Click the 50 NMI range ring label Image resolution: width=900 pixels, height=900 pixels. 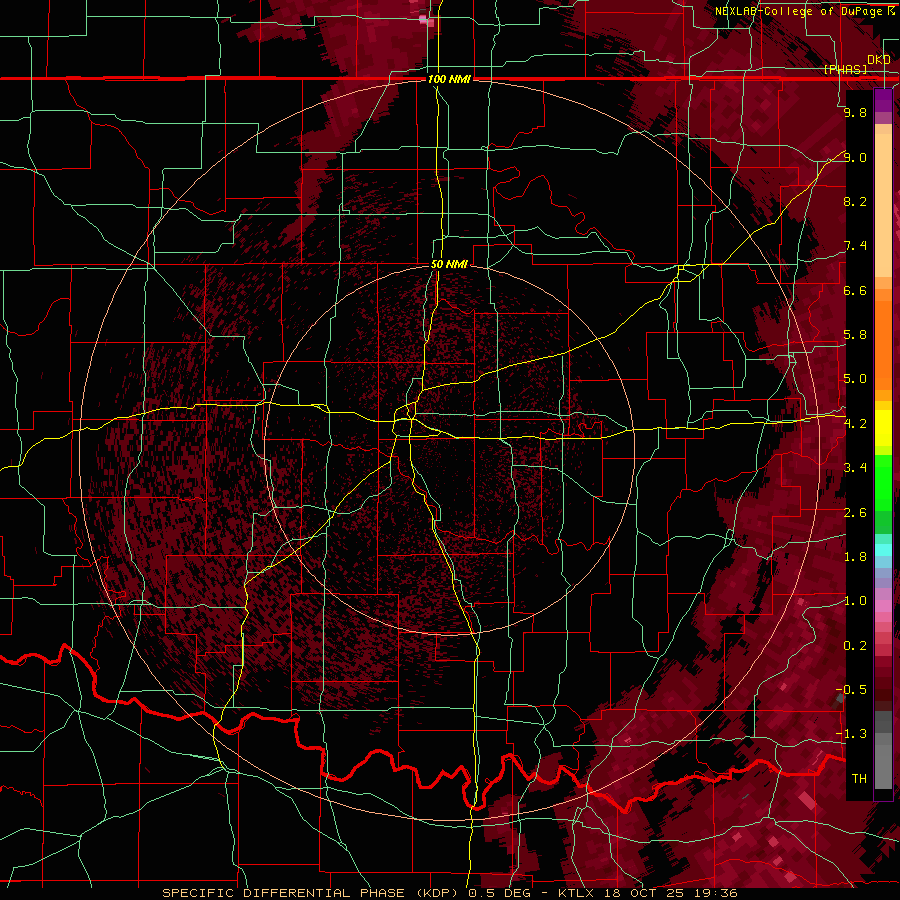click(x=449, y=264)
